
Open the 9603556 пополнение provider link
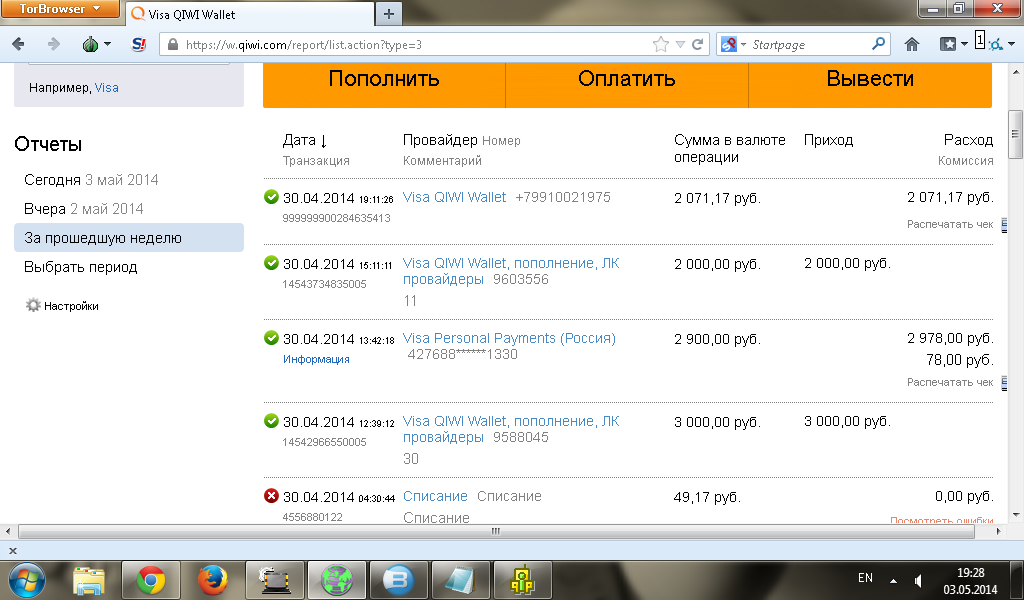coord(511,271)
